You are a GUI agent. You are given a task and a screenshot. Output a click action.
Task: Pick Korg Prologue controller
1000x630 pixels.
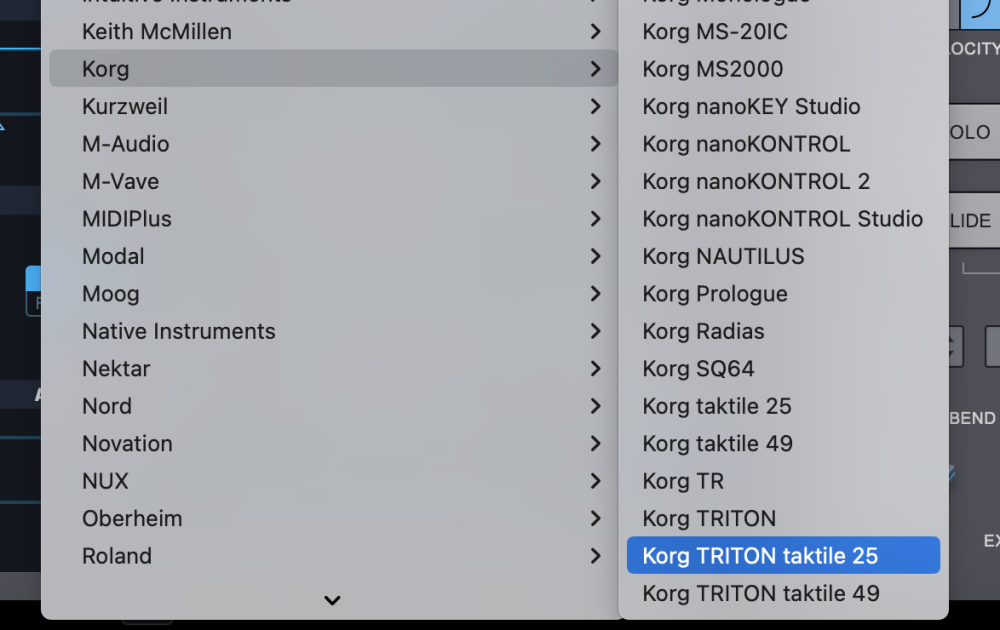715,294
